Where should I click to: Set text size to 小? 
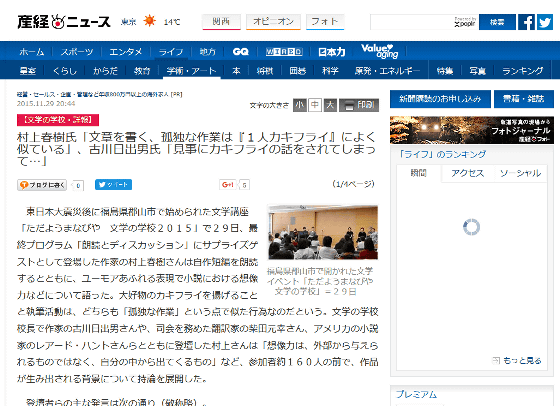point(300,105)
